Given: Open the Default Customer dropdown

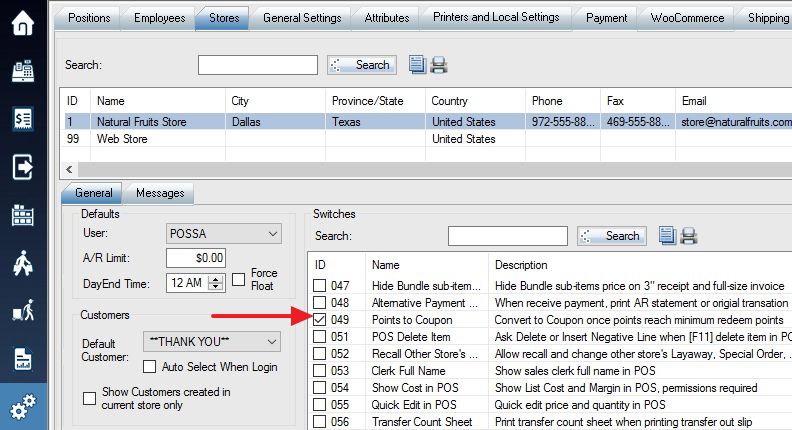Looking at the screenshot, I should click(x=212, y=342).
